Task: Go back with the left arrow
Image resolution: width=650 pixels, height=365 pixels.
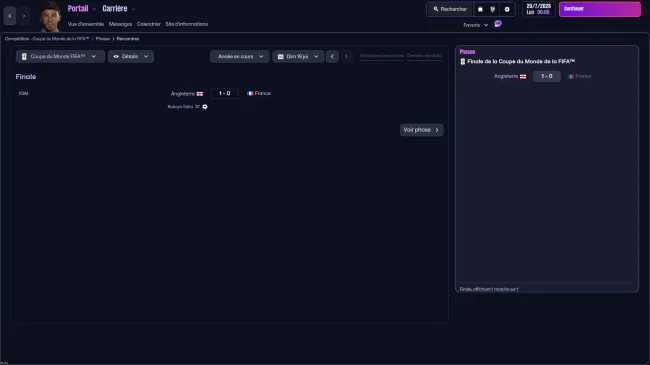Action: 10,16
